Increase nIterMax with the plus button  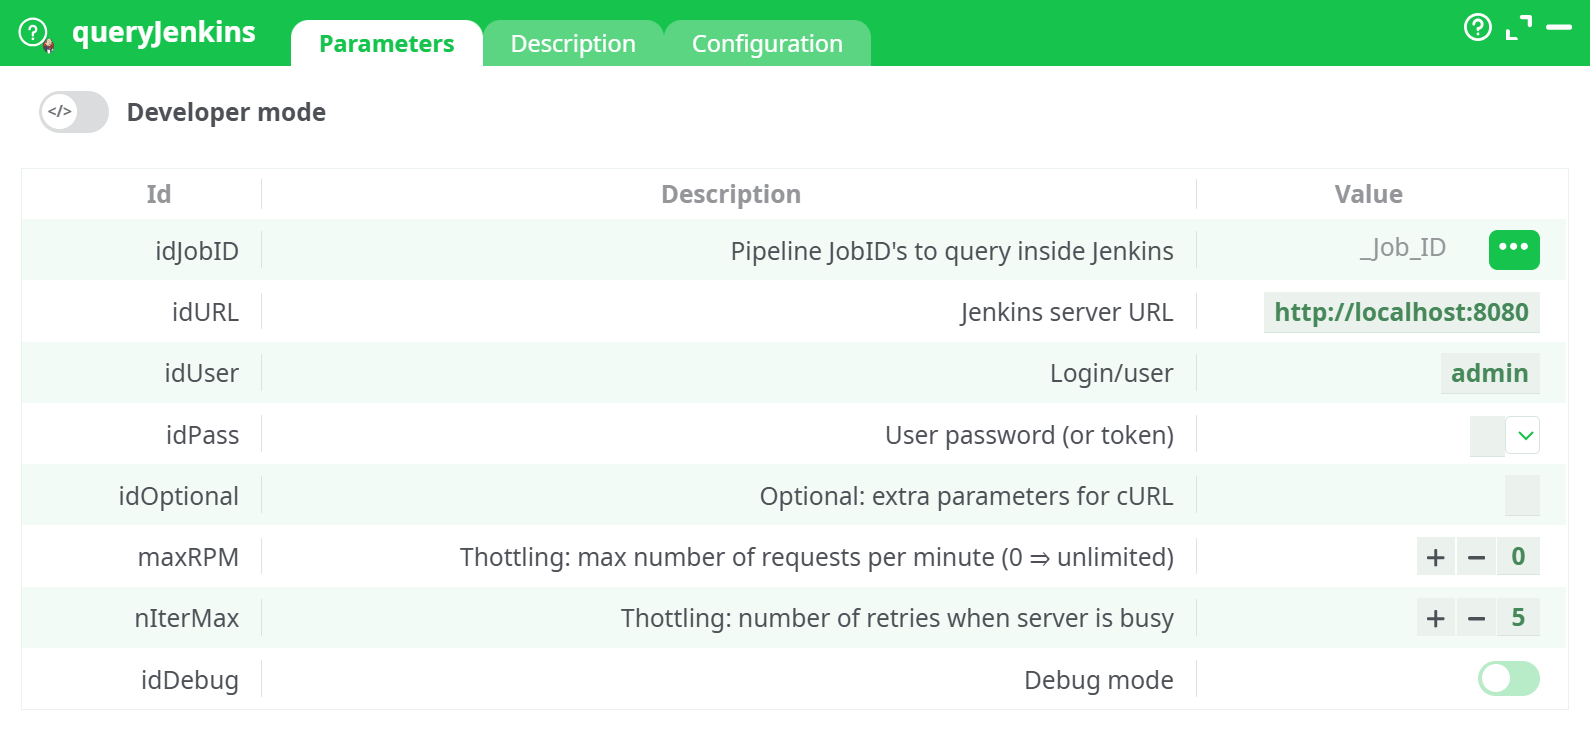click(x=1436, y=618)
